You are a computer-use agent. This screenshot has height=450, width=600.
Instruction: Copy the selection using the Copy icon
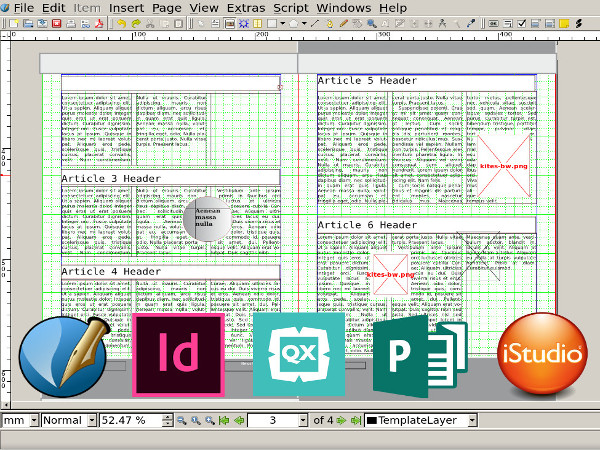point(165,24)
